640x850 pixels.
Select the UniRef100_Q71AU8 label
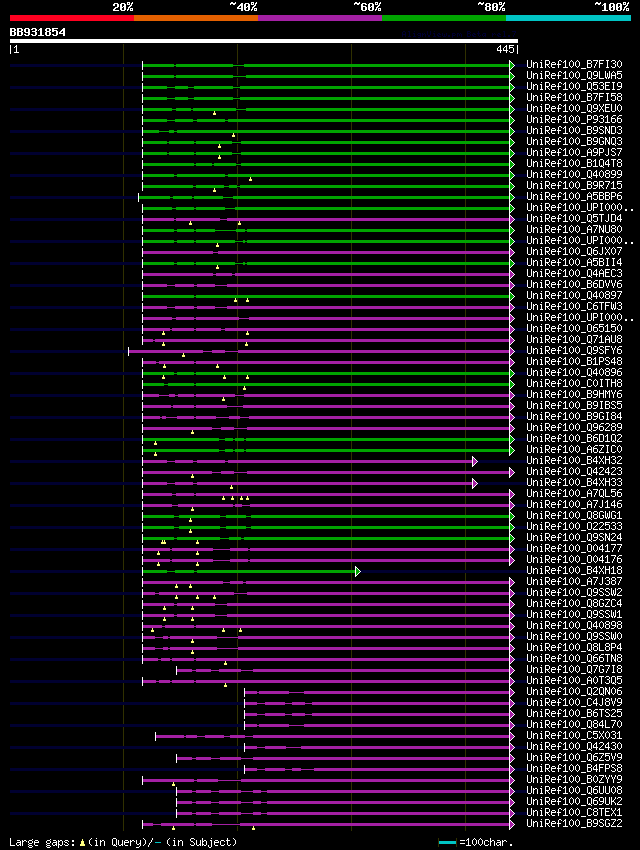point(574,339)
